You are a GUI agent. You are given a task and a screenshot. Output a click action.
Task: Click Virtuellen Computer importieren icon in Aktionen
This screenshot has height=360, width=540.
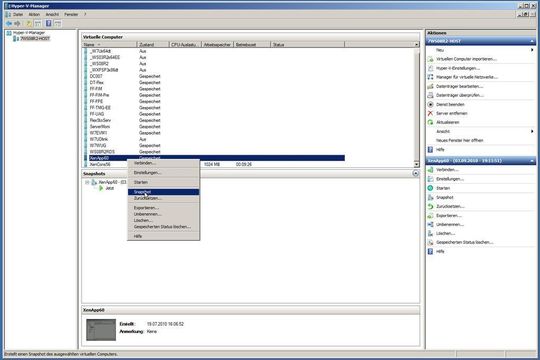430,59
